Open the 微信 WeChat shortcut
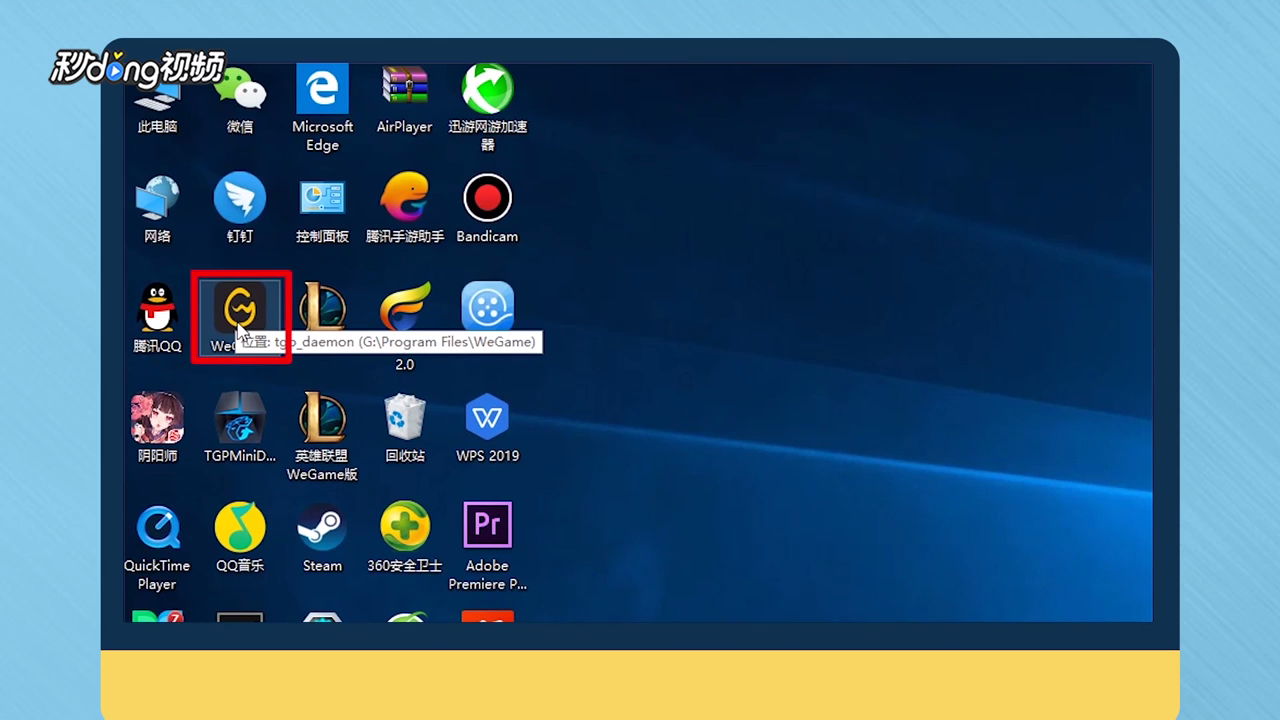The image size is (1280, 720). (x=240, y=90)
